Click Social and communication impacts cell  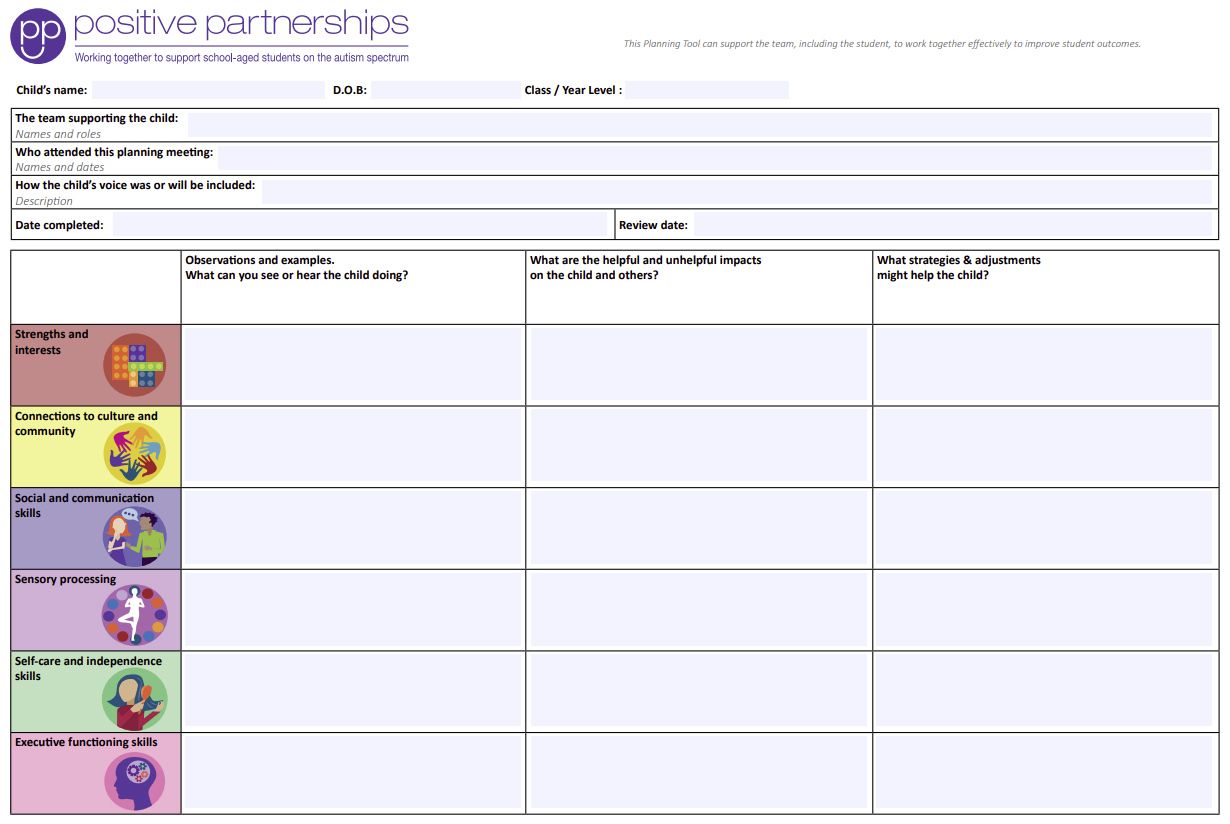[699, 528]
